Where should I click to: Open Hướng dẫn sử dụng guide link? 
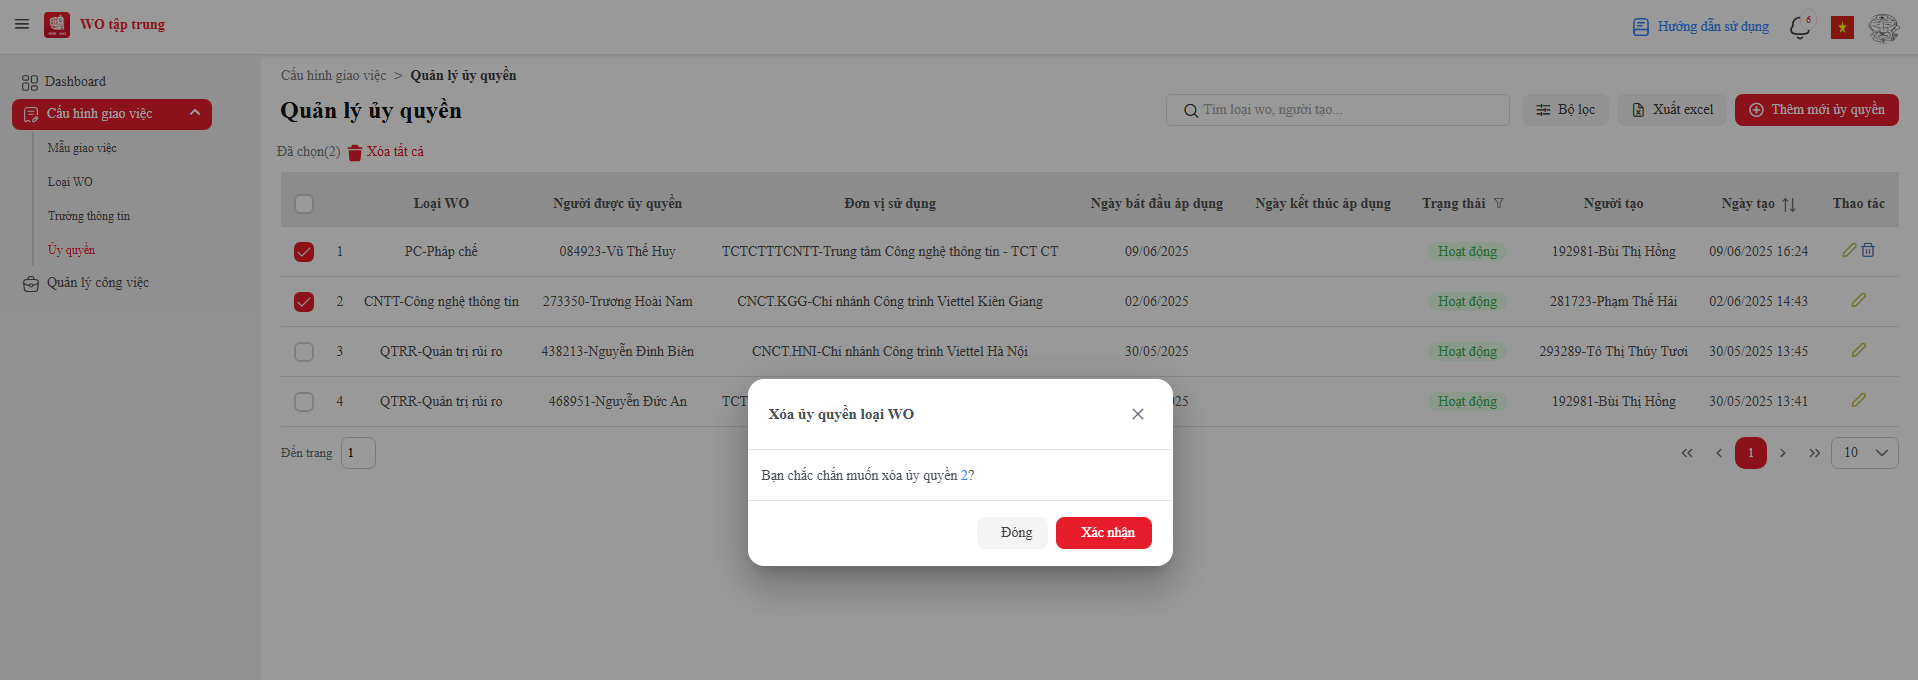[1700, 27]
